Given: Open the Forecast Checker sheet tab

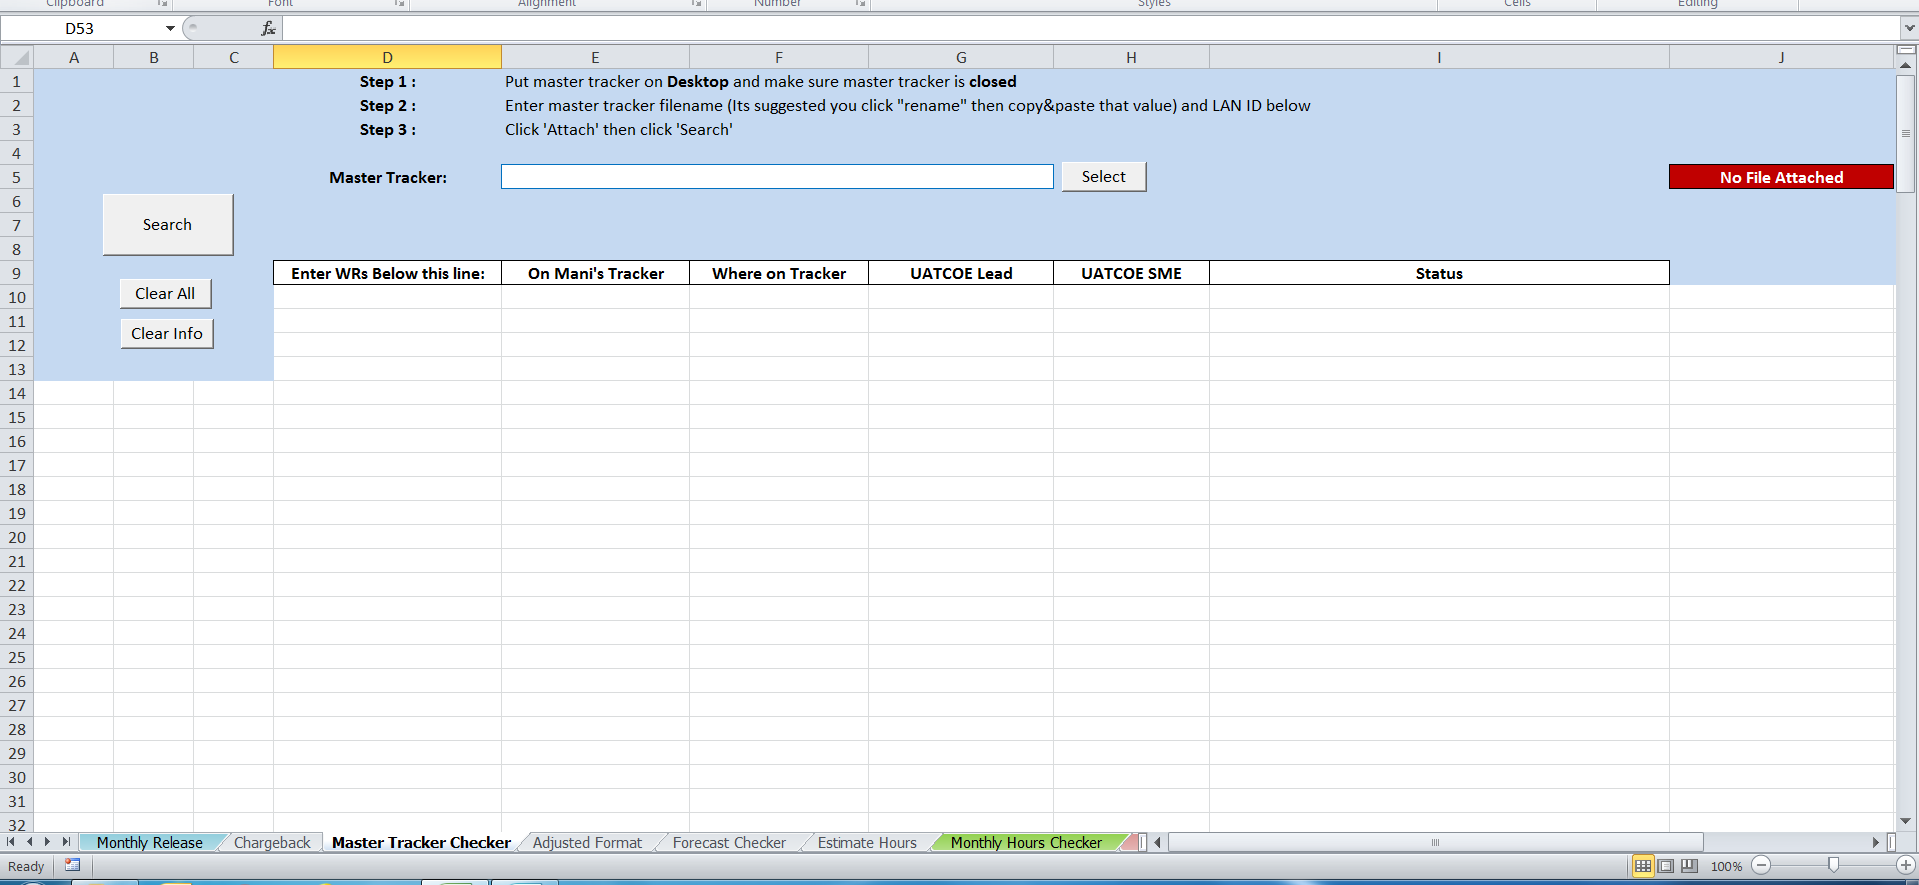Looking at the screenshot, I should click(729, 843).
